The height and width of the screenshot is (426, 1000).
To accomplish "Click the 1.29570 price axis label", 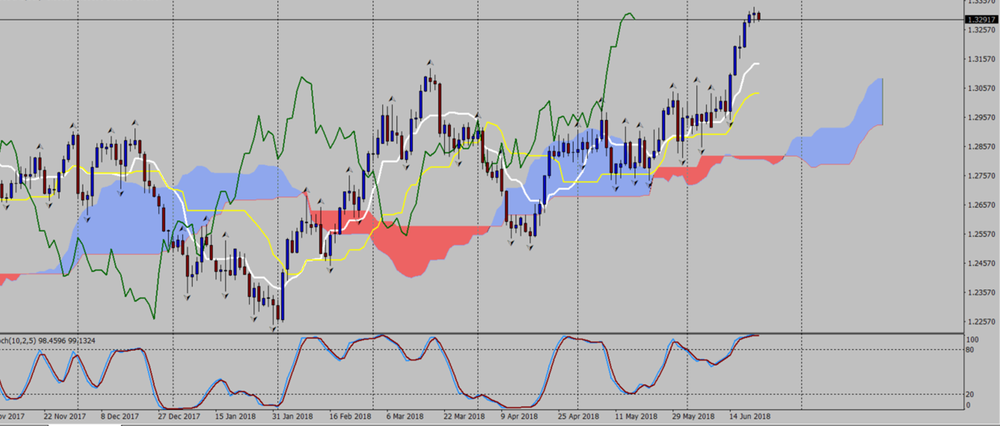I will click(x=983, y=117).
